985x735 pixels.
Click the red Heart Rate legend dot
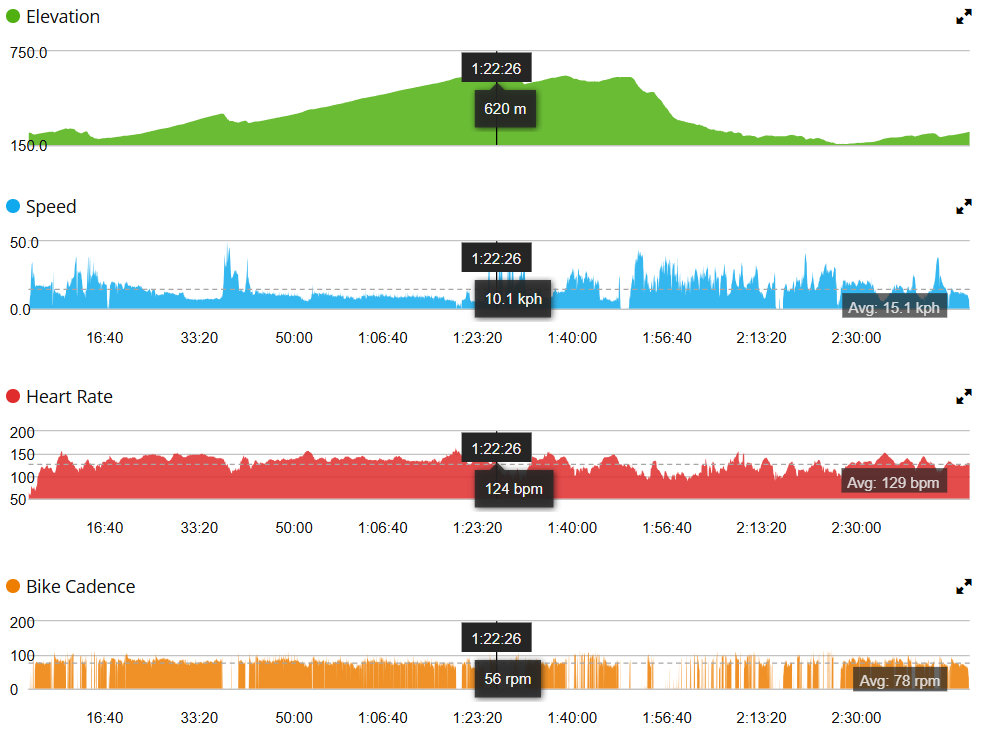pyautogui.click(x=13, y=396)
